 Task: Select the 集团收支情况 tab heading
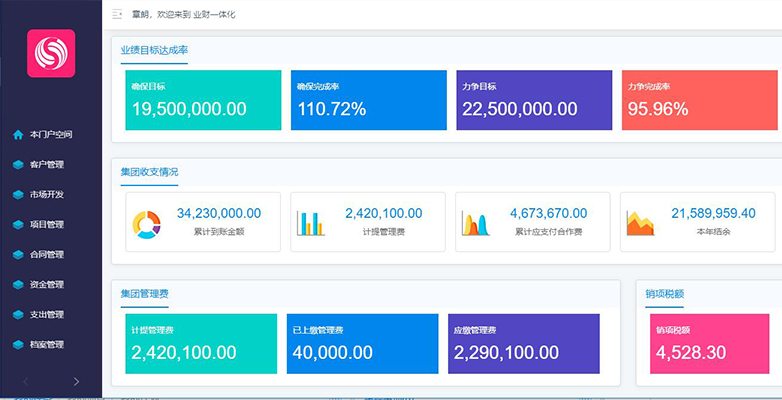coord(149,172)
